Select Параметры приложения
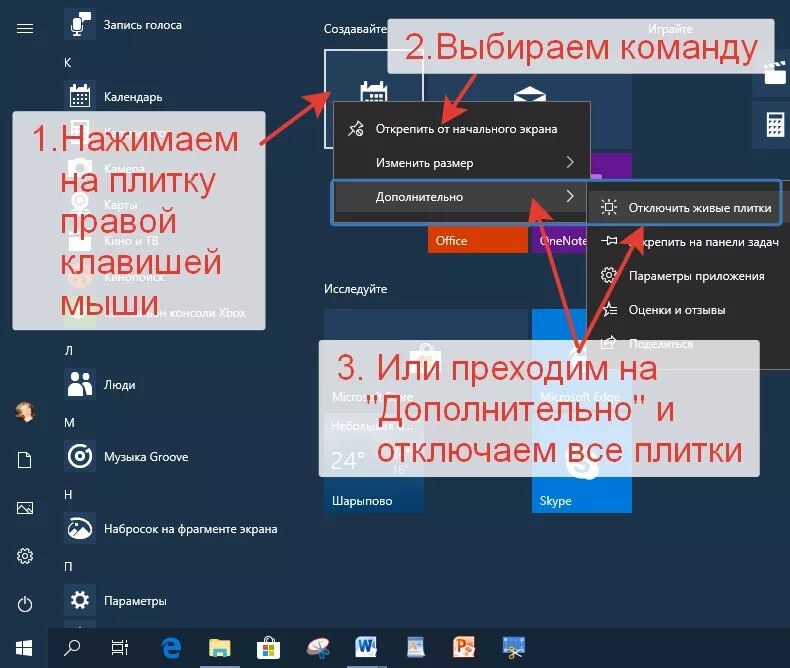This screenshot has height=668, width=790. tap(688, 276)
